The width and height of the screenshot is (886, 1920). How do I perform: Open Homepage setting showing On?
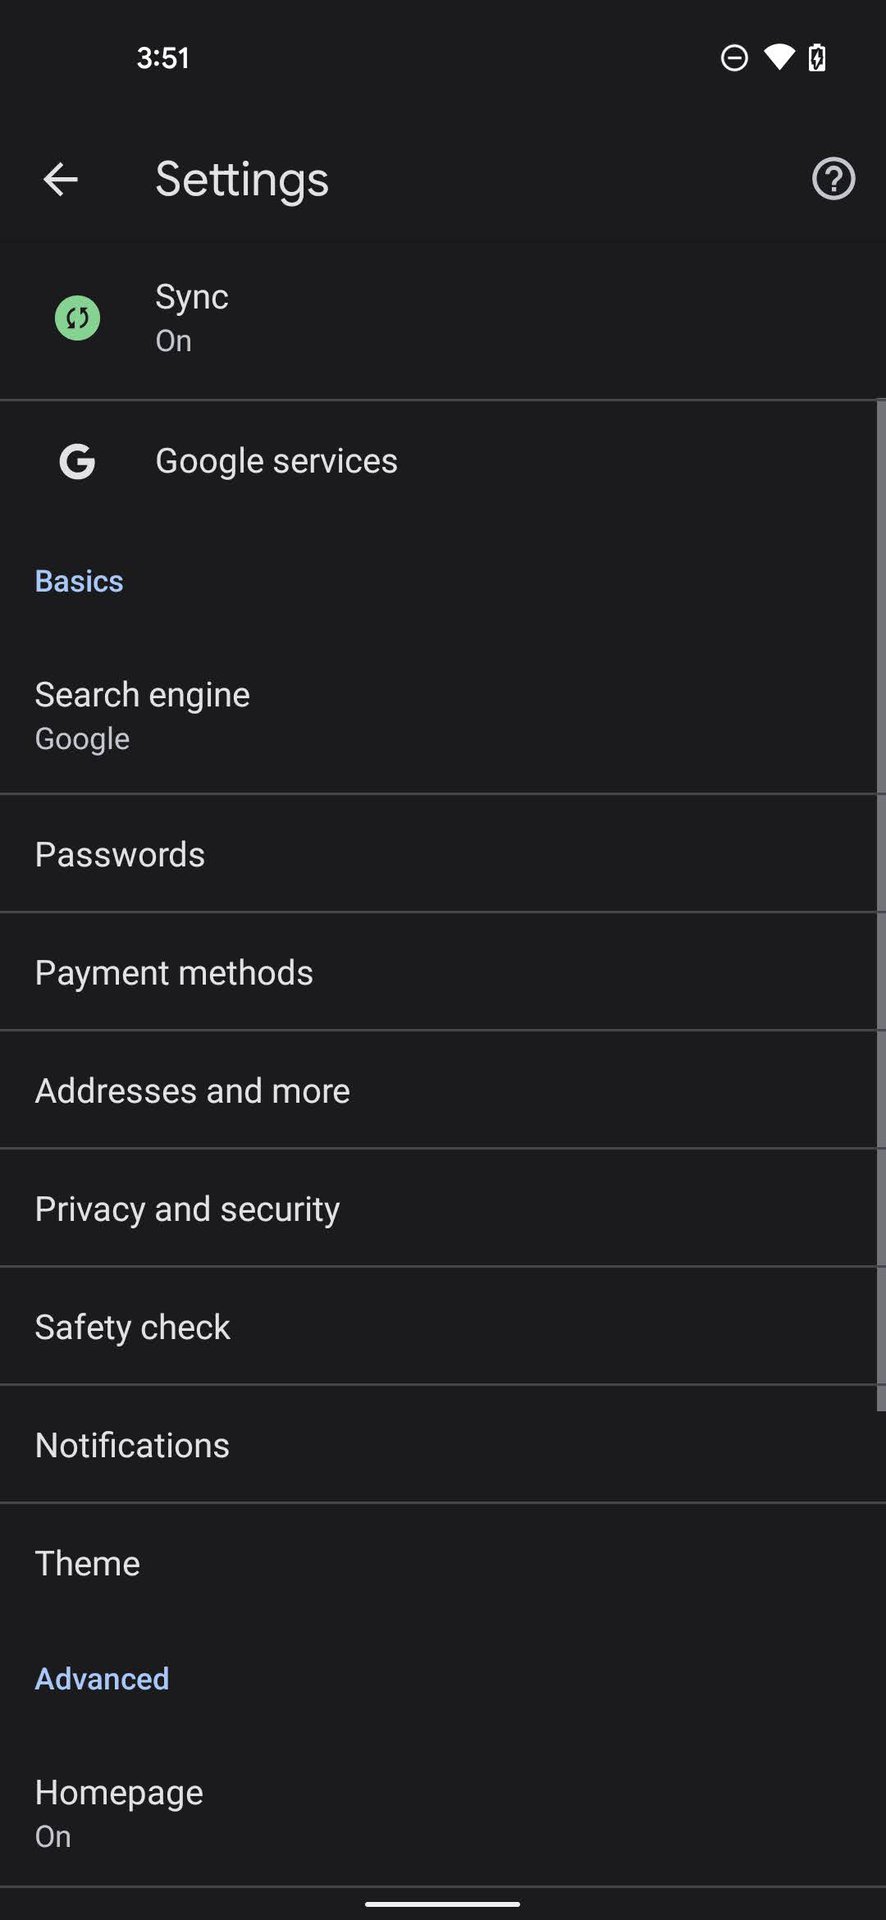(119, 1812)
